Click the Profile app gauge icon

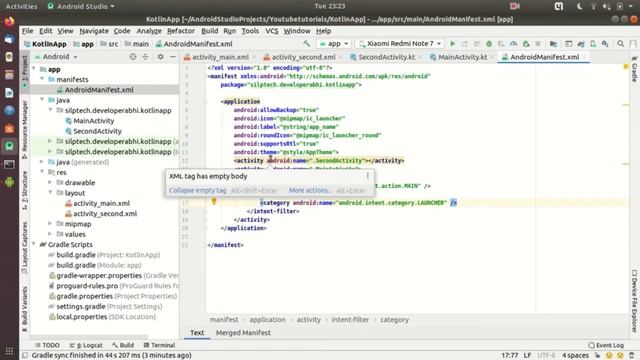(x=513, y=44)
